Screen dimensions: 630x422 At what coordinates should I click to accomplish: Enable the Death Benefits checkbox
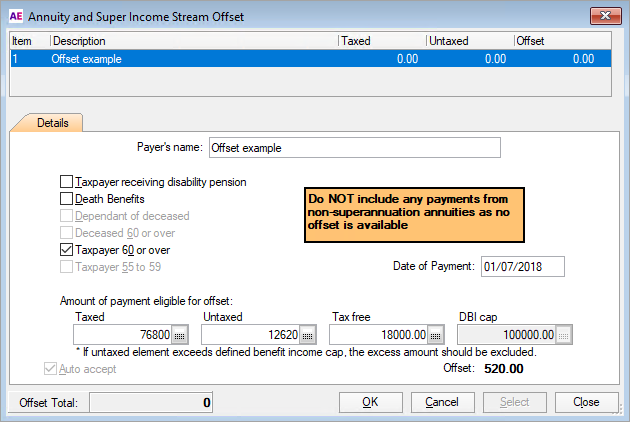pos(67,199)
